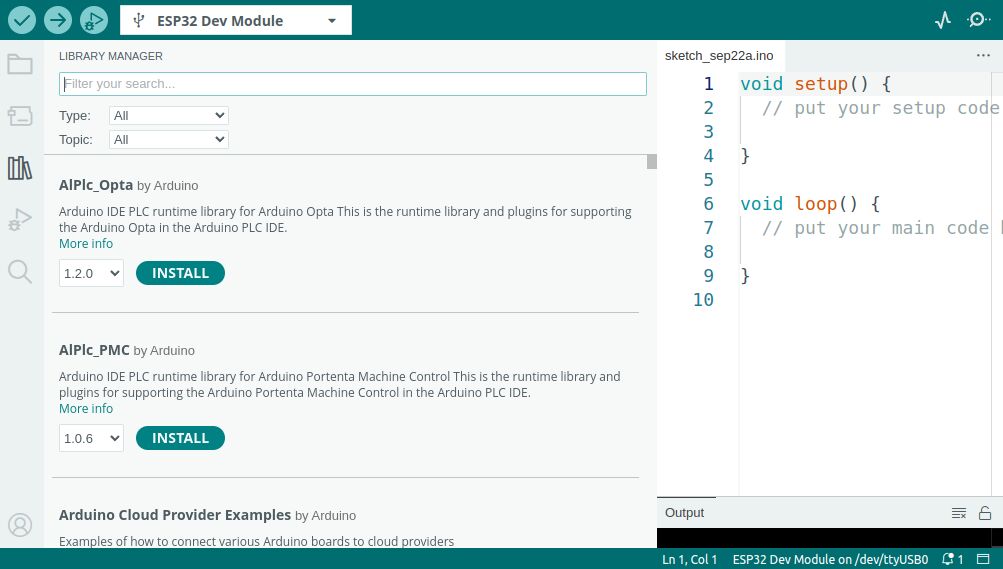
Task: Open the ESP32 Dev Module board selector
Action: (236, 20)
